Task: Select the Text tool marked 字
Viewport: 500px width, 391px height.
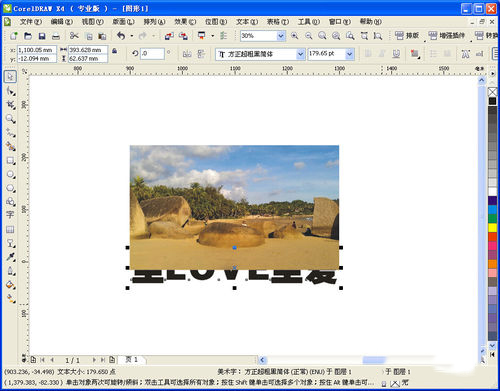Action: [10, 215]
